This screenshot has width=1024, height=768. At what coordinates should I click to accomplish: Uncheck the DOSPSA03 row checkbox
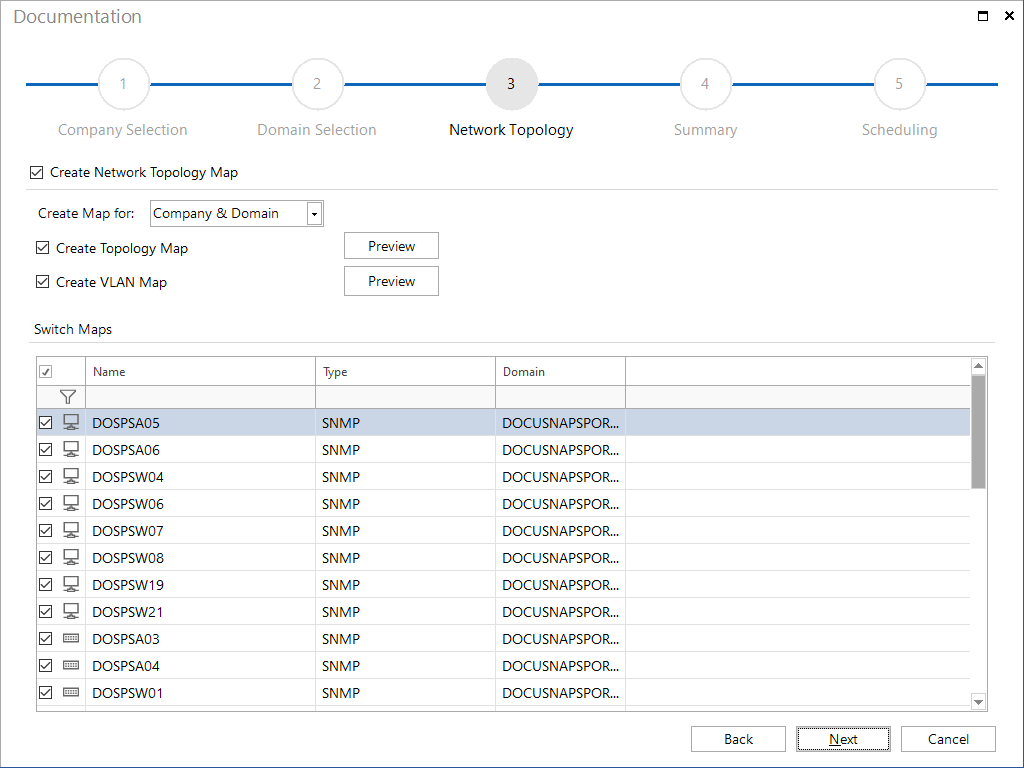coord(46,638)
